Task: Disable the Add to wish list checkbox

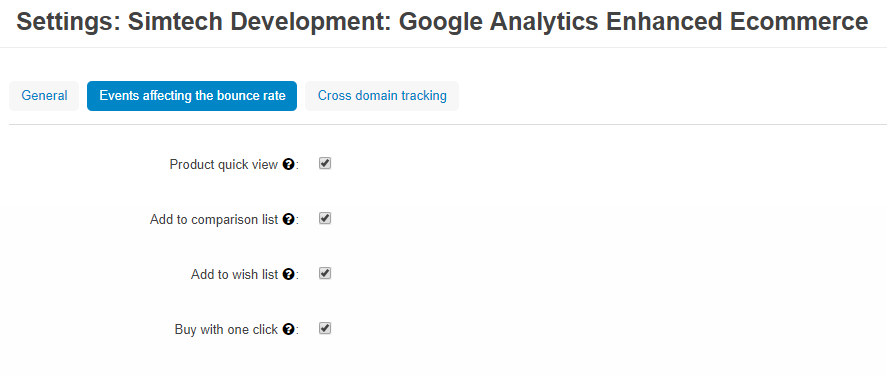Action: click(325, 273)
